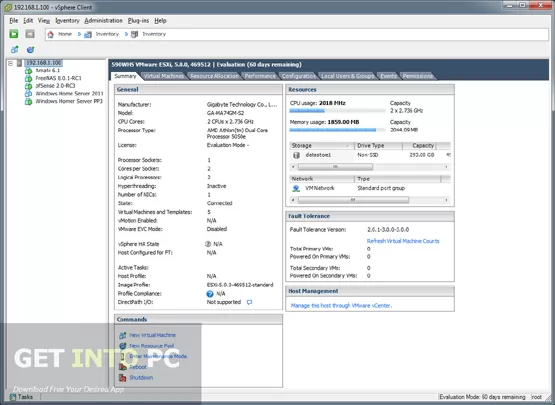
Task: Click Refresh Virtual Machine Counts link
Action: tap(403, 241)
